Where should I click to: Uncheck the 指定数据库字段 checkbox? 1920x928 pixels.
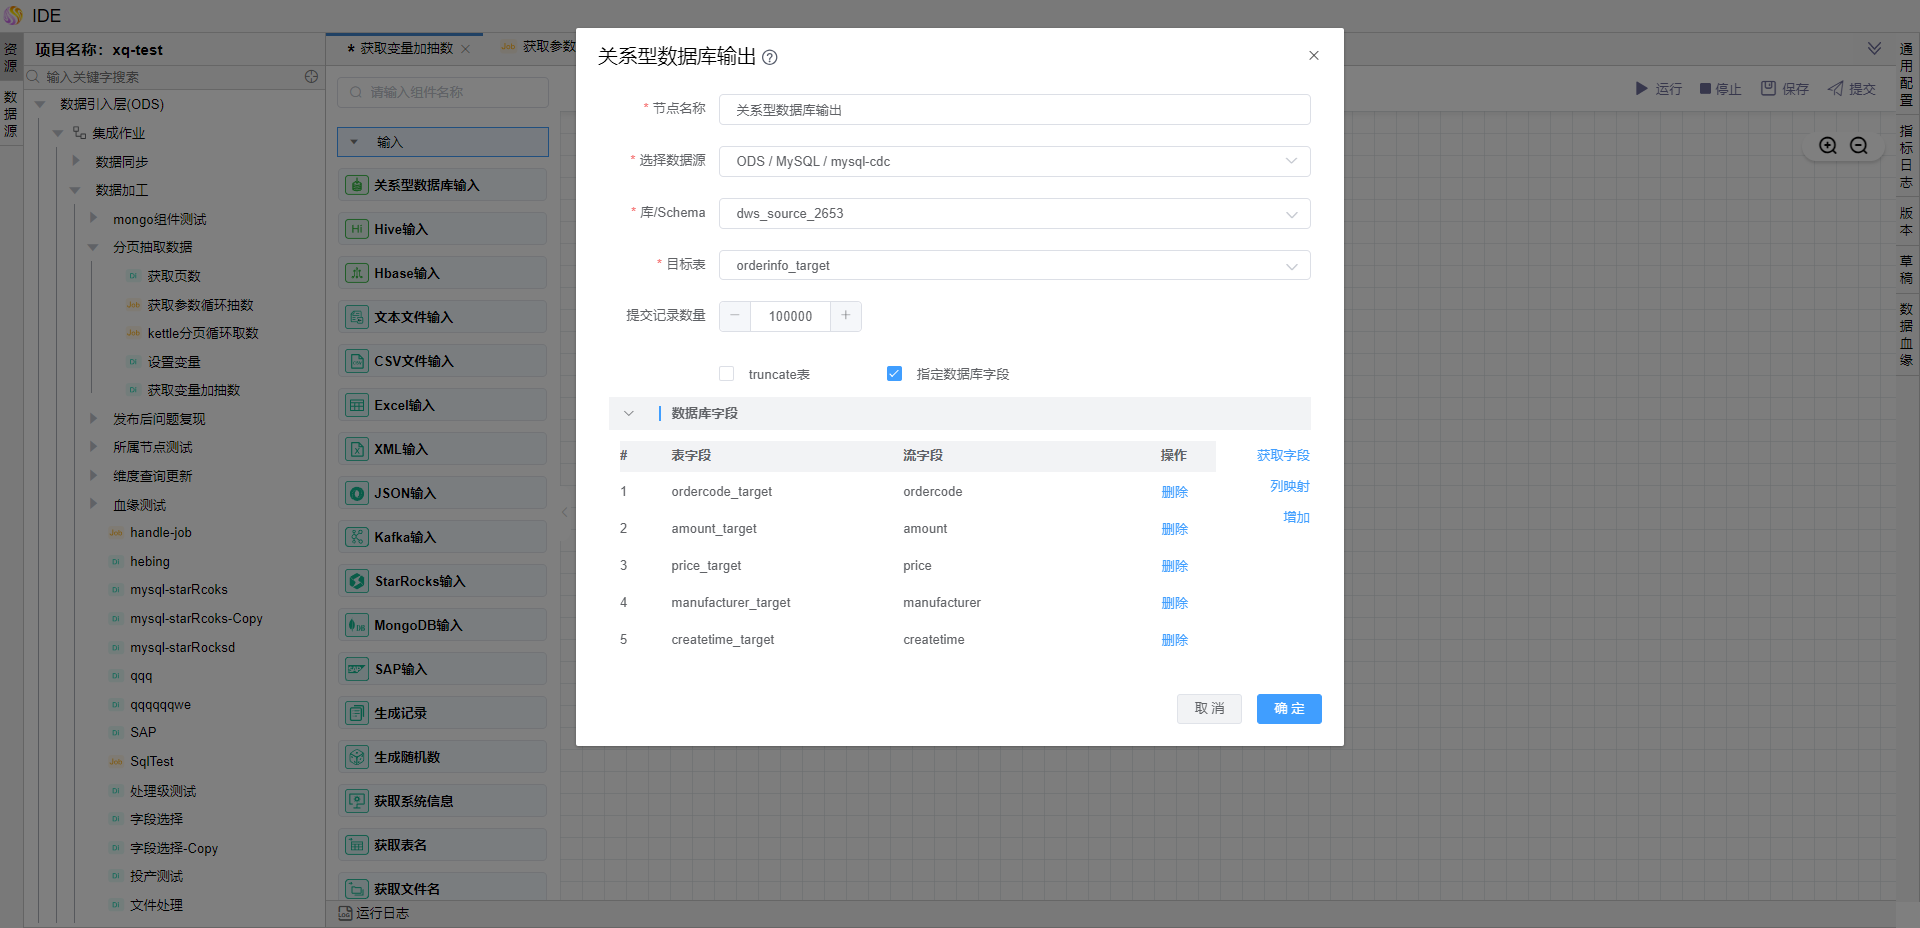click(x=894, y=374)
